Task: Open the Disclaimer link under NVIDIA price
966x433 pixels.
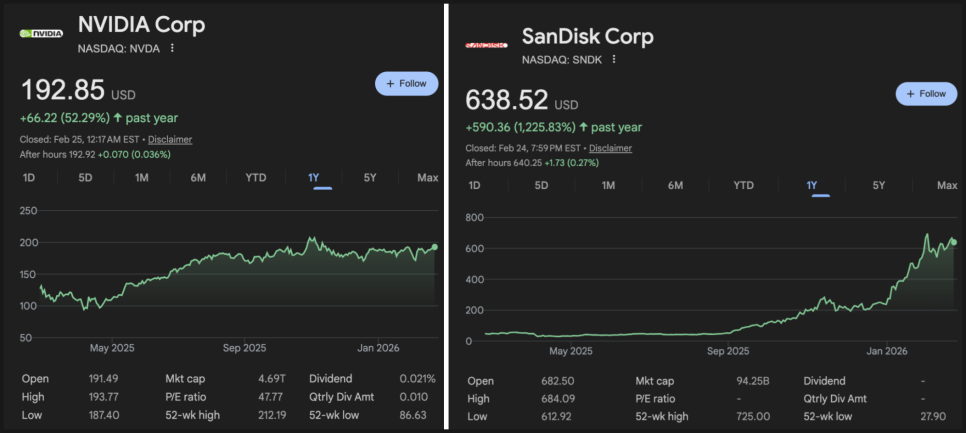Action: [170, 140]
